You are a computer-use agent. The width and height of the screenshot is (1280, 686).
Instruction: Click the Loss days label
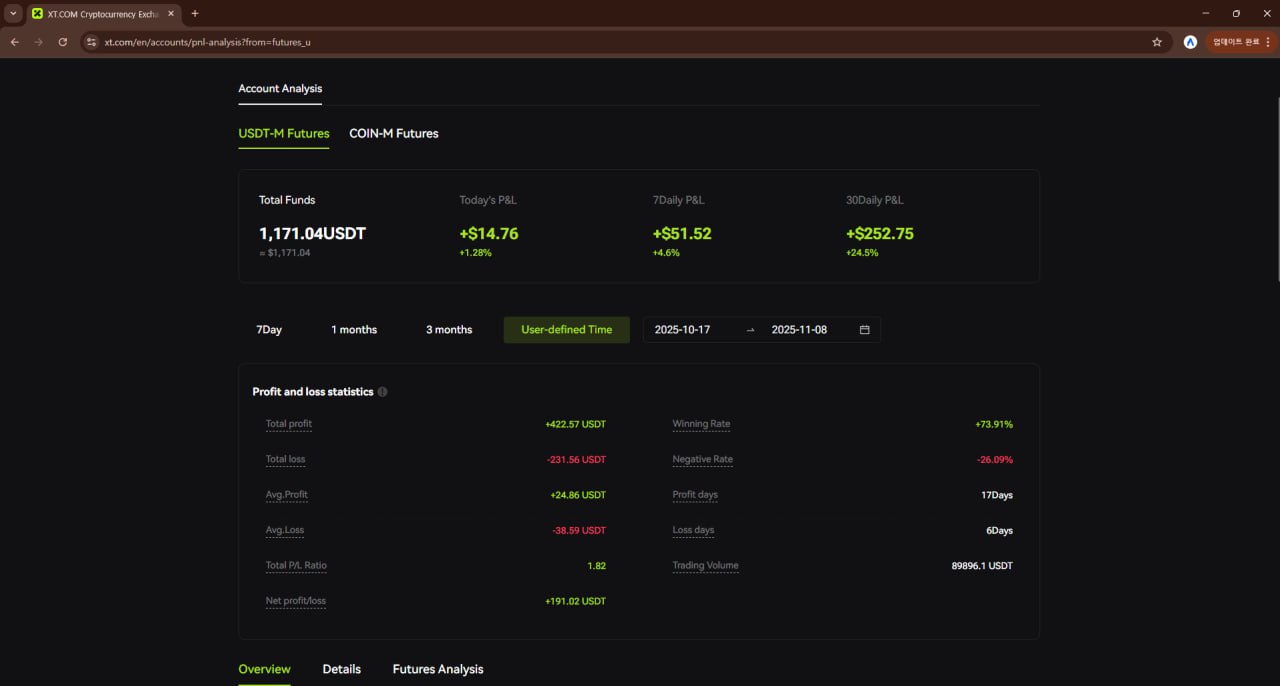(x=693, y=530)
